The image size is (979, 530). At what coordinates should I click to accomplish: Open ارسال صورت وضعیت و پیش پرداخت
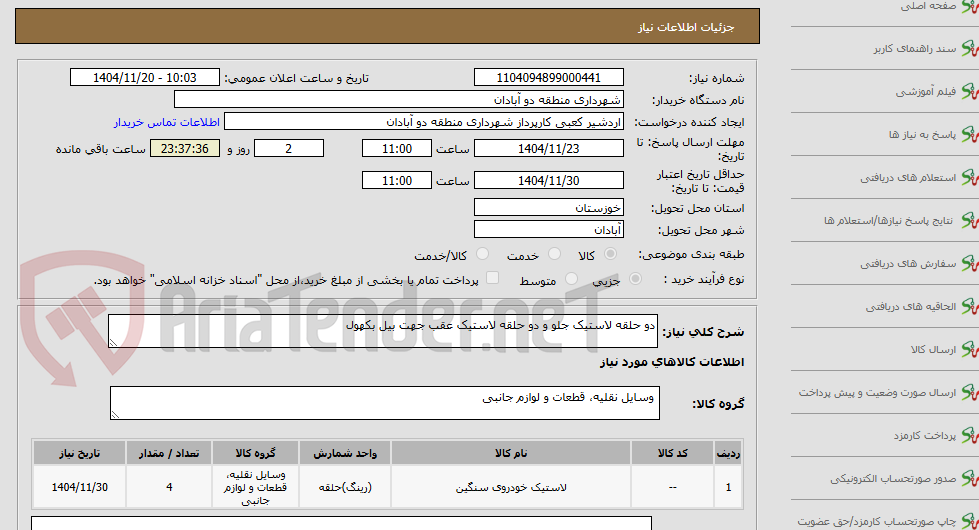877,393
